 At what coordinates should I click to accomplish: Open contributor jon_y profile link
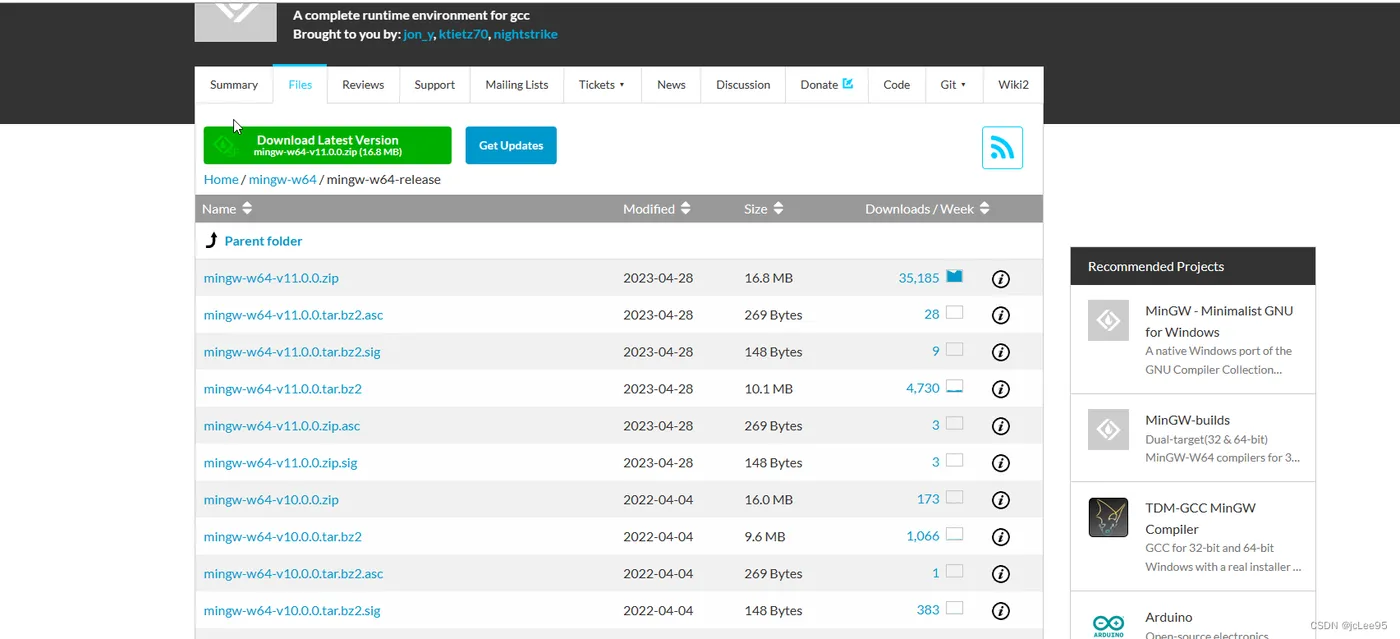(419, 34)
